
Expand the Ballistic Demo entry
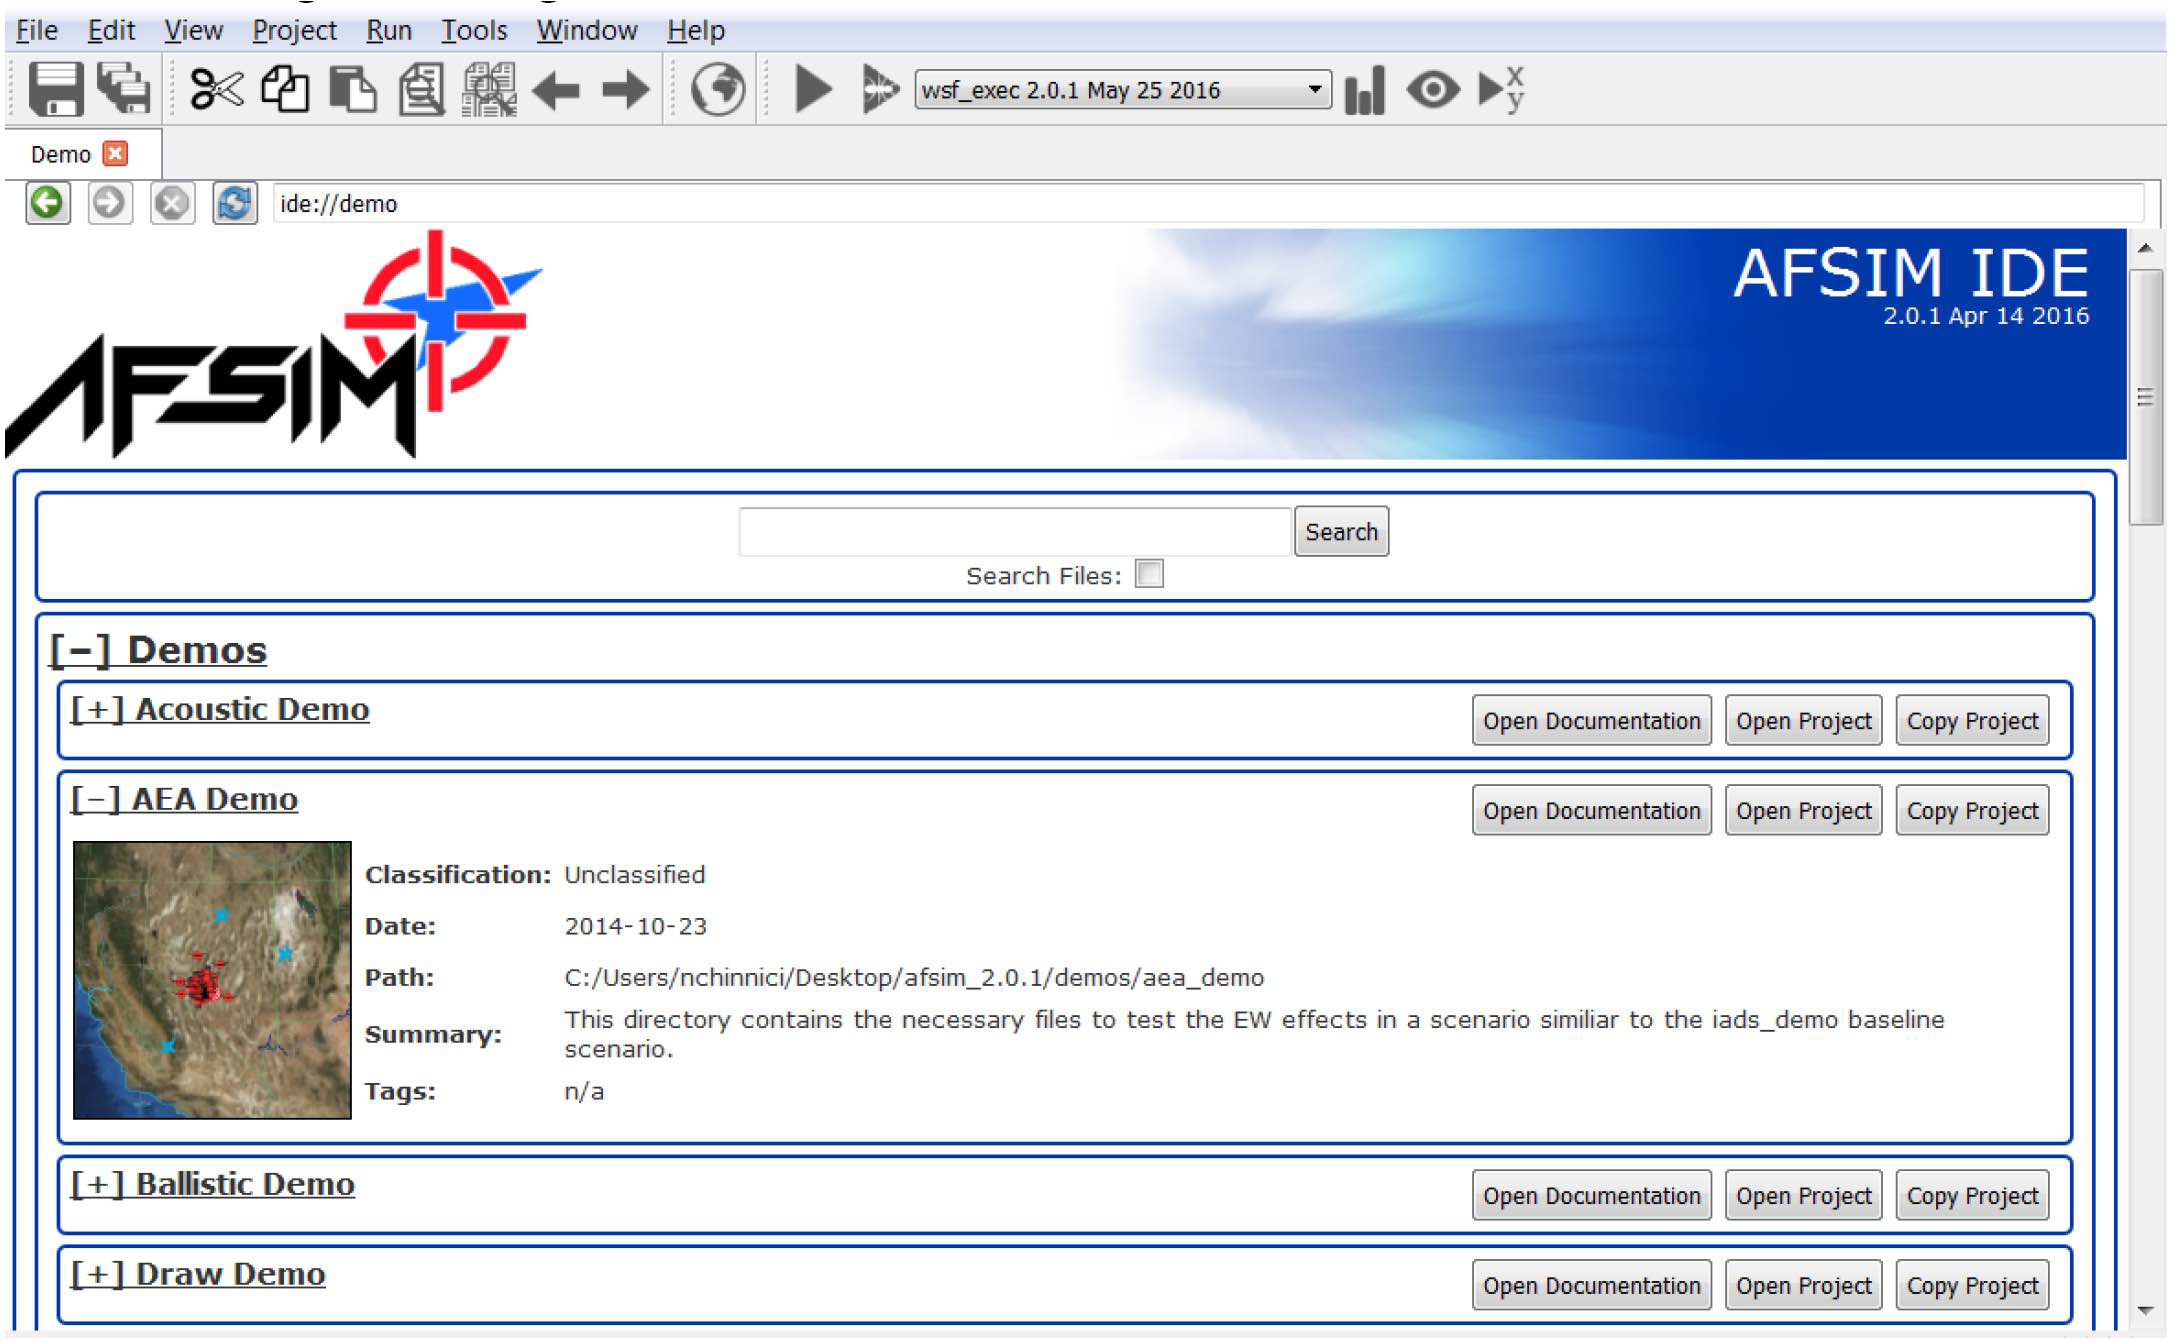[x=212, y=1184]
